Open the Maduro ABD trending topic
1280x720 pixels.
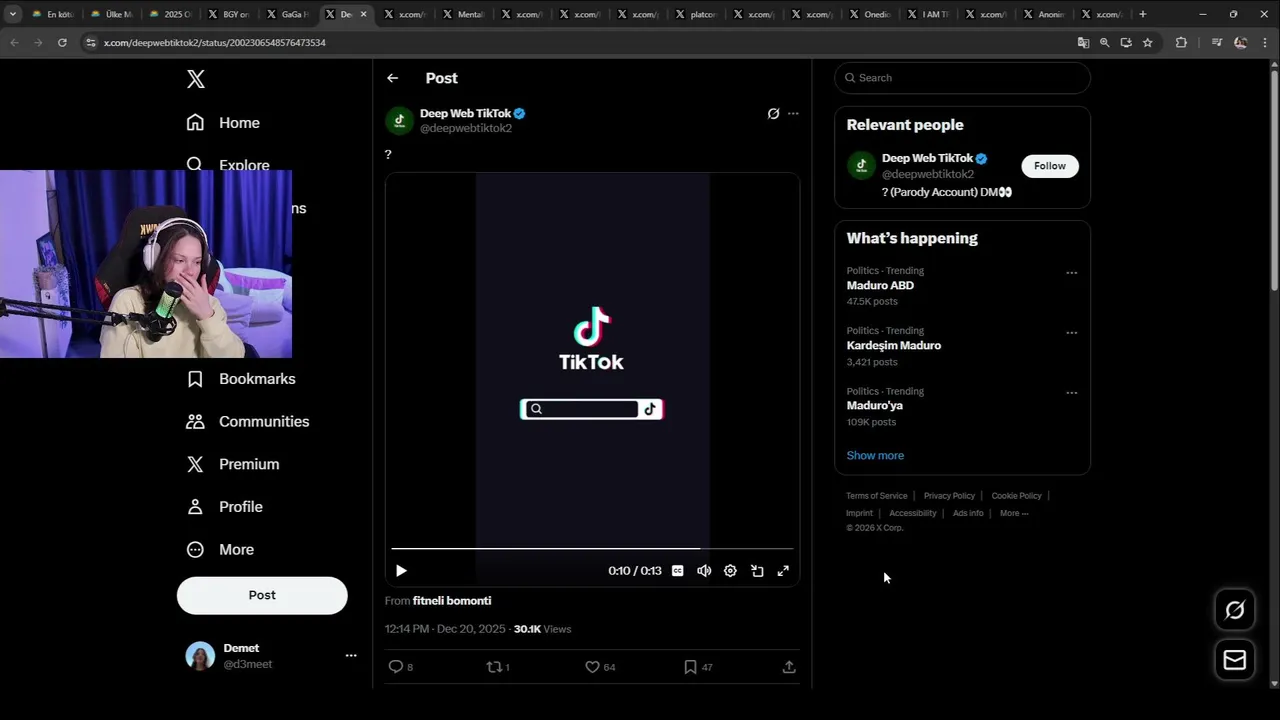coord(880,286)
